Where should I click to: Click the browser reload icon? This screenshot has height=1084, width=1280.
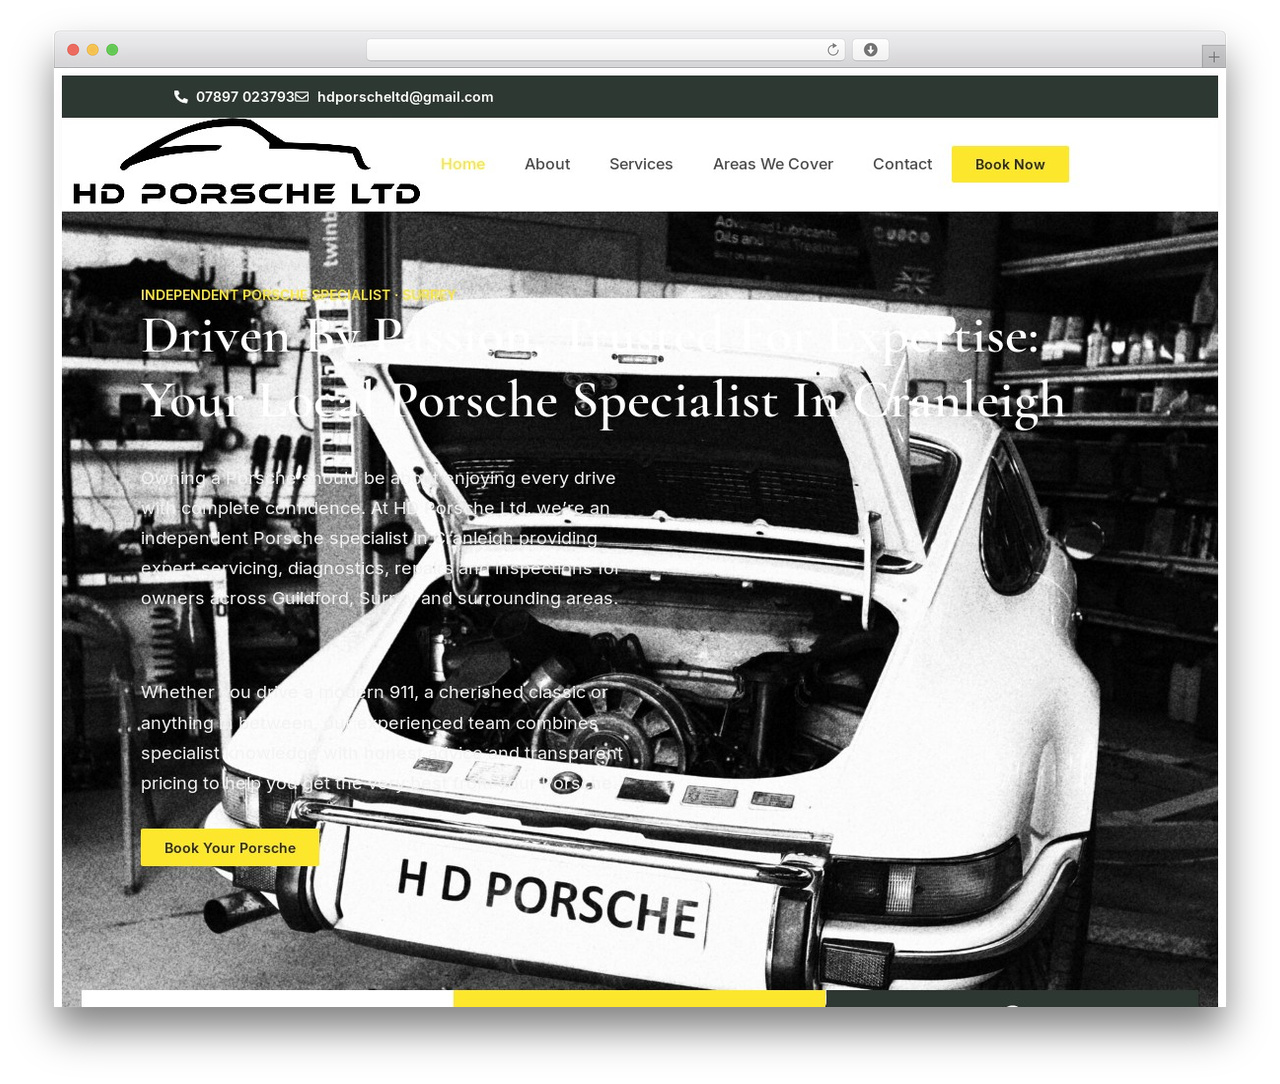833,50
